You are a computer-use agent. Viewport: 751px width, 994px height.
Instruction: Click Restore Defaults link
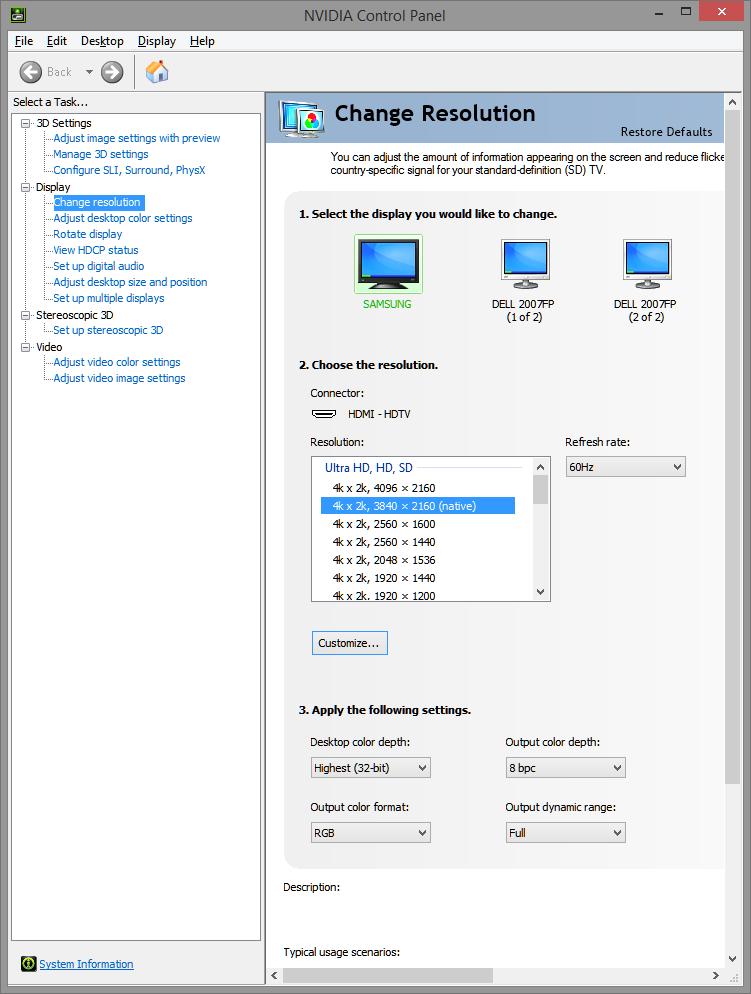click(666, 132)
